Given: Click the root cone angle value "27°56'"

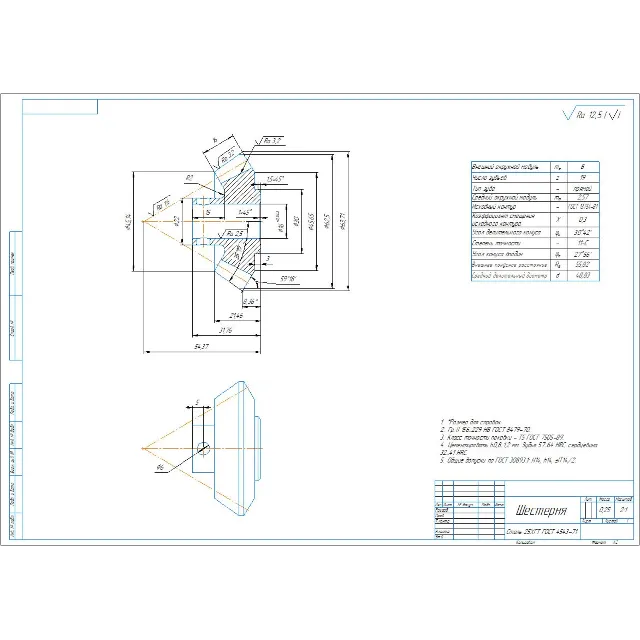Looking at the screenshot, I should click(582, 254).
